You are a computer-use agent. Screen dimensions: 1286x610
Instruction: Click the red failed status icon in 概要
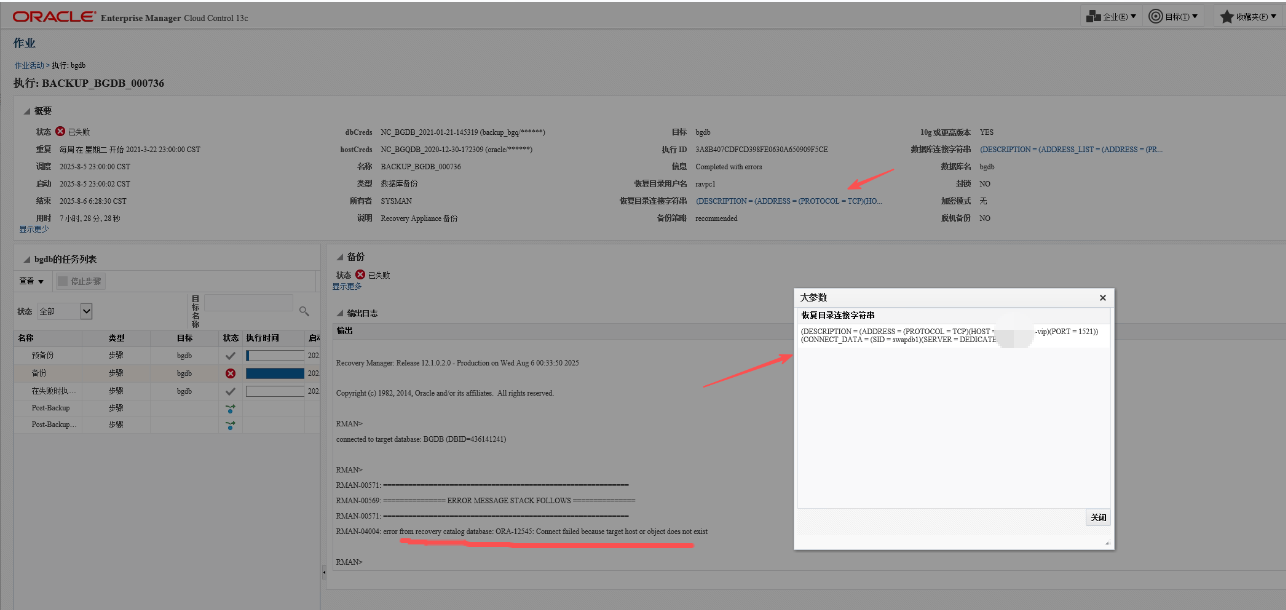[60, 131]
